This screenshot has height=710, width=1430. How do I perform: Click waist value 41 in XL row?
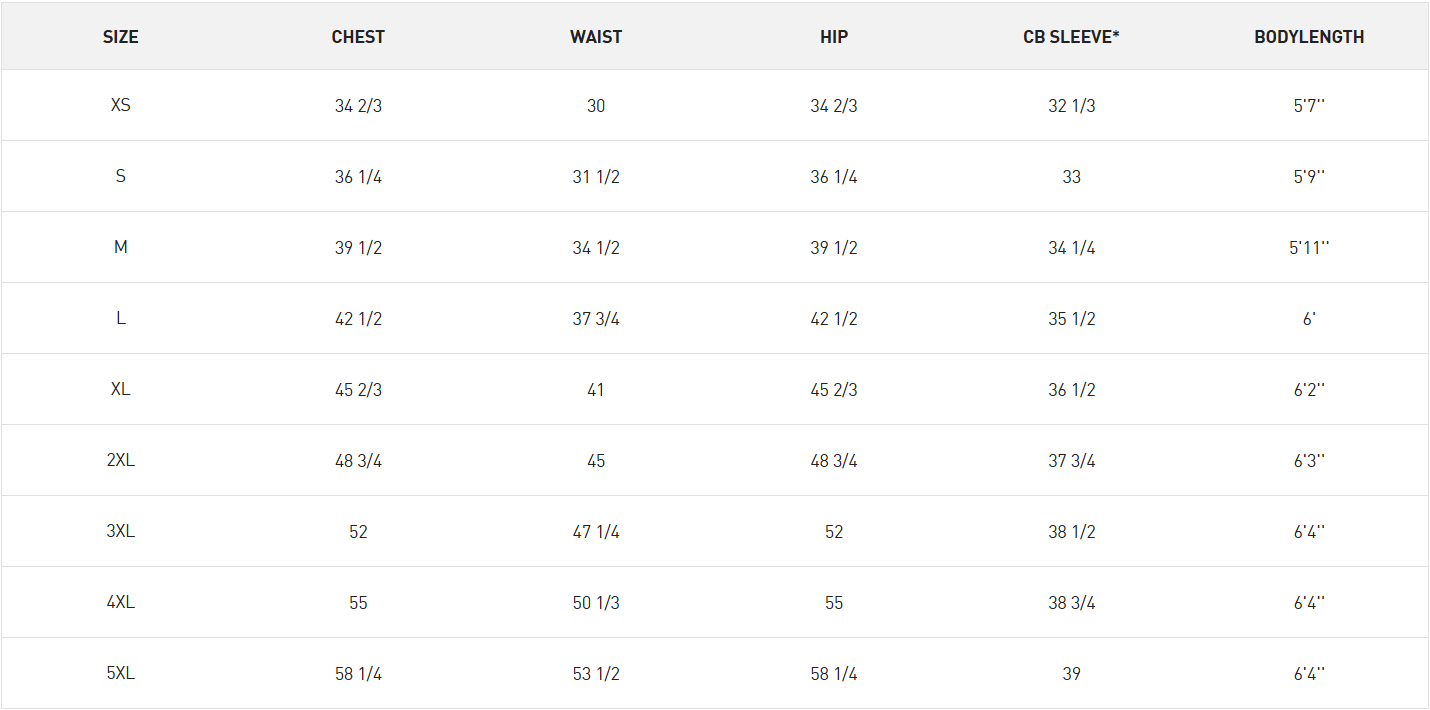(596, 390)
